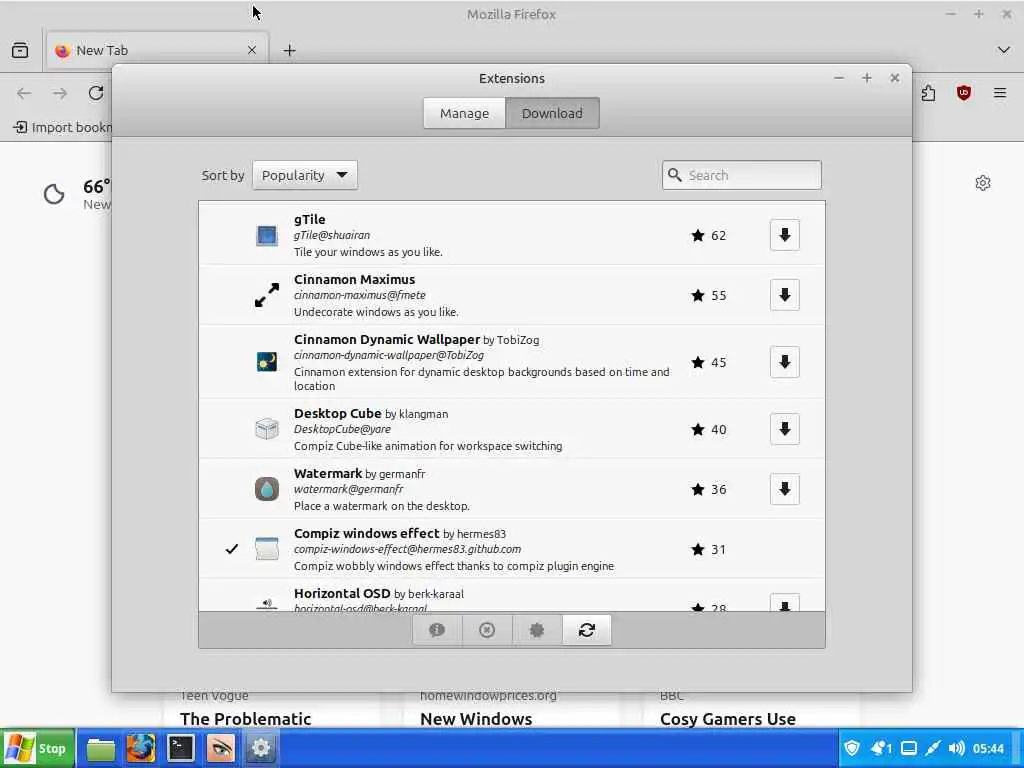Click the Dynamic Wallpaper moon icon

(x=266, y=362)
